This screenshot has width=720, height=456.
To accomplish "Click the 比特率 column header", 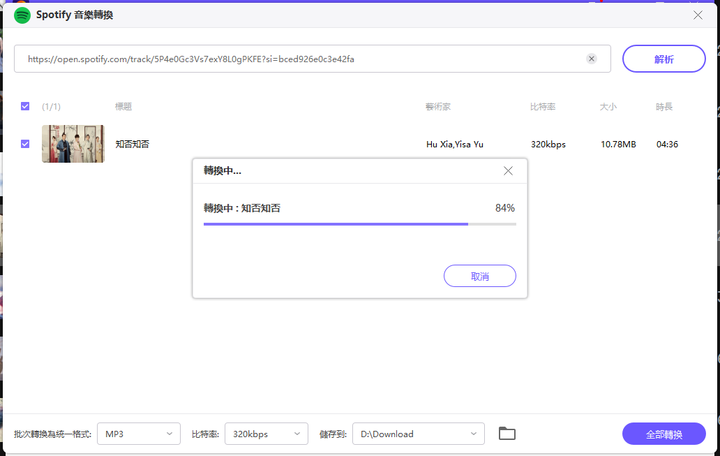I will [543, 107].
